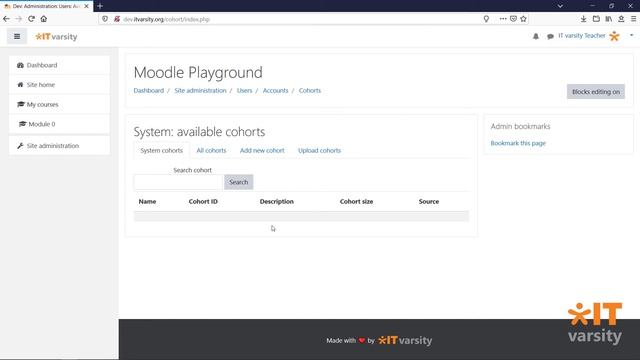Select the System cohorts tab
Screen dimensions: 640x360
click(162, 151)
